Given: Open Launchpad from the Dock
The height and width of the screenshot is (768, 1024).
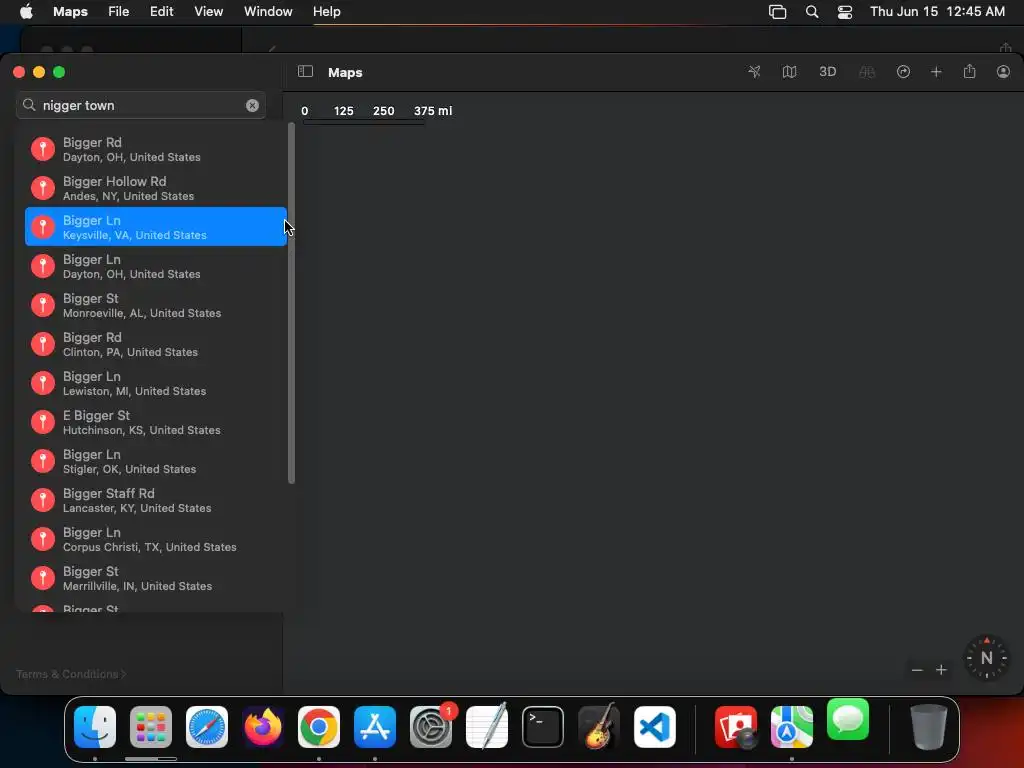Looking at the screenshot, I should pyautogui.click(x=151, y=727).
